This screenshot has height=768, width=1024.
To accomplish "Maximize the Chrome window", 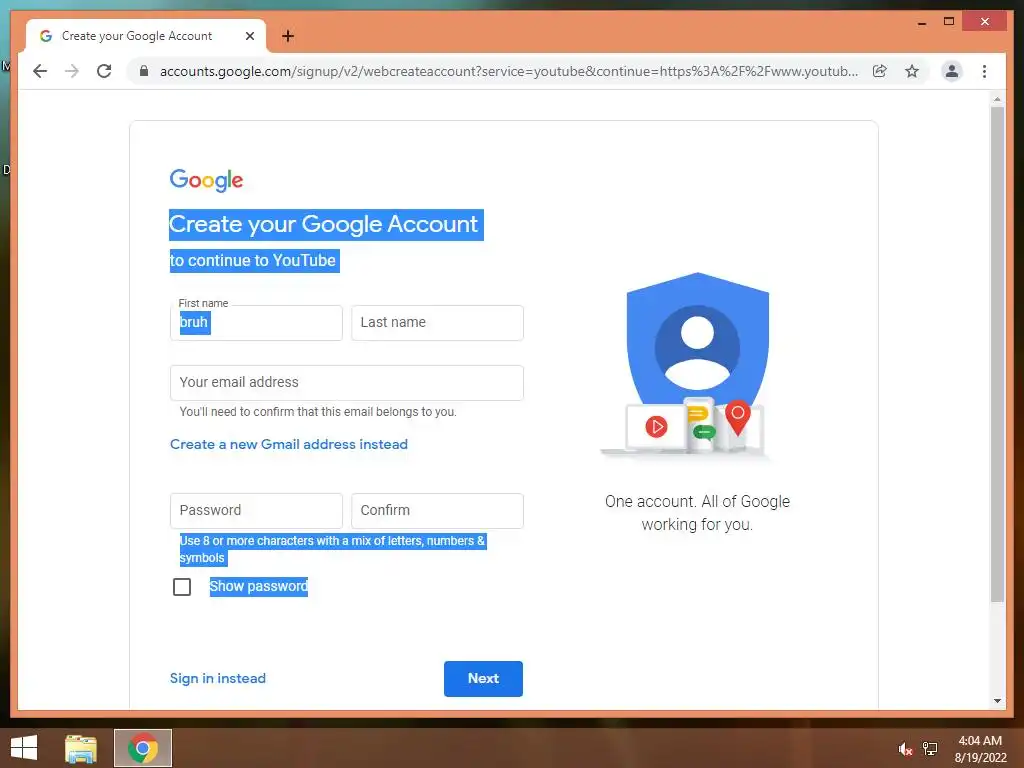I will pyautogui.click(x=949, y=22).
